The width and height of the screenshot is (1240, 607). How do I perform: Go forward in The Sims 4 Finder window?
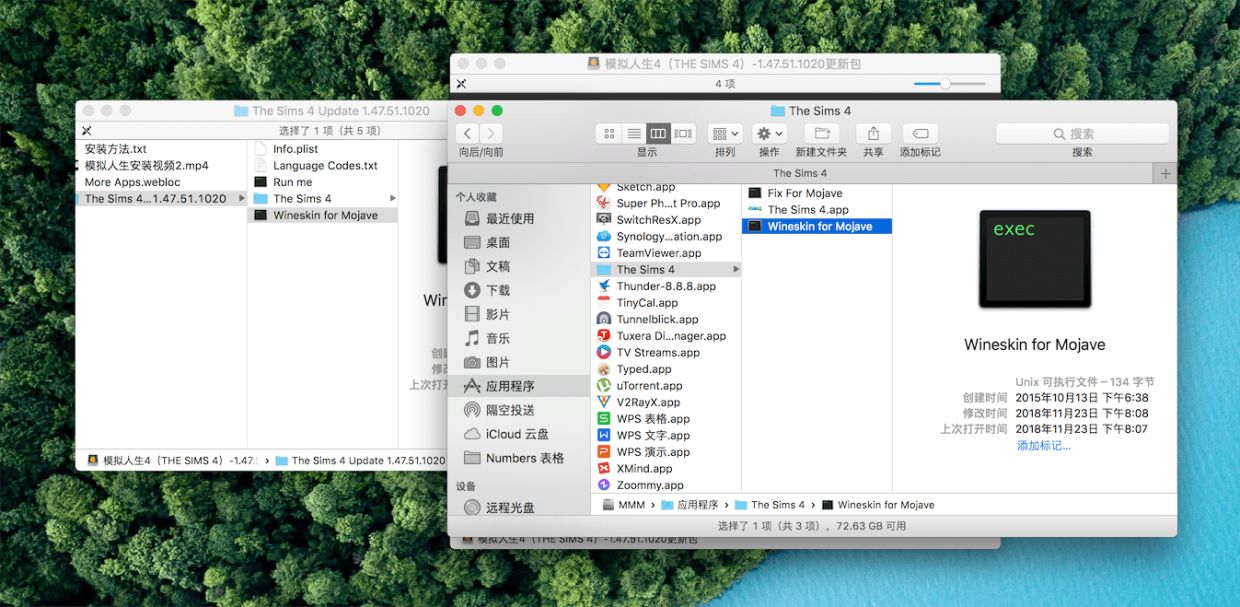click(491, 133)
